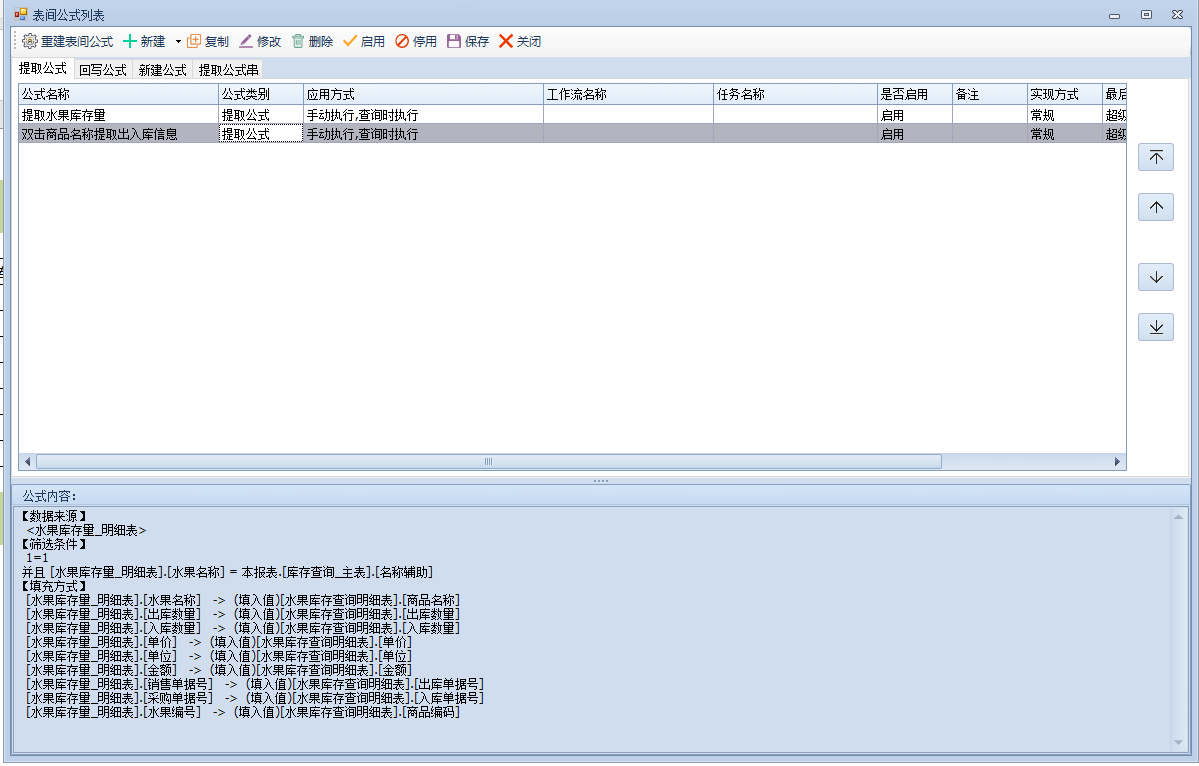Move selected formula up one row
Image resolution: width=1199 pixels, height=766 pixels.
[1156, 207]
